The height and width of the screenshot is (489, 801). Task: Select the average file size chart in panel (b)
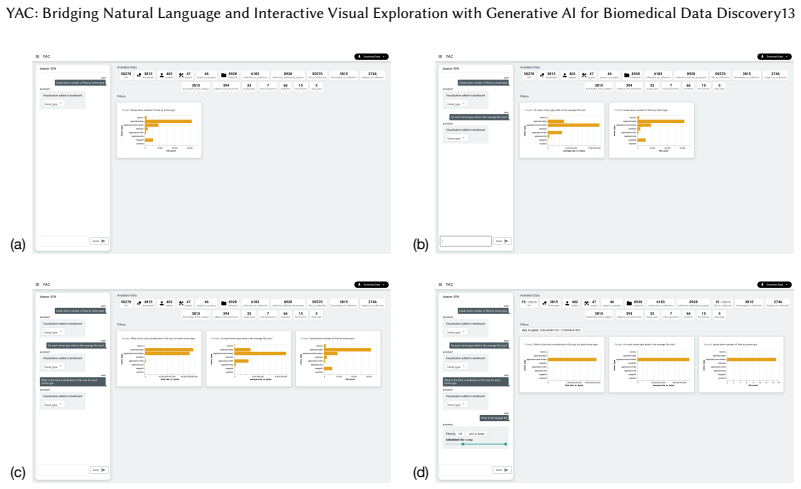562,130
